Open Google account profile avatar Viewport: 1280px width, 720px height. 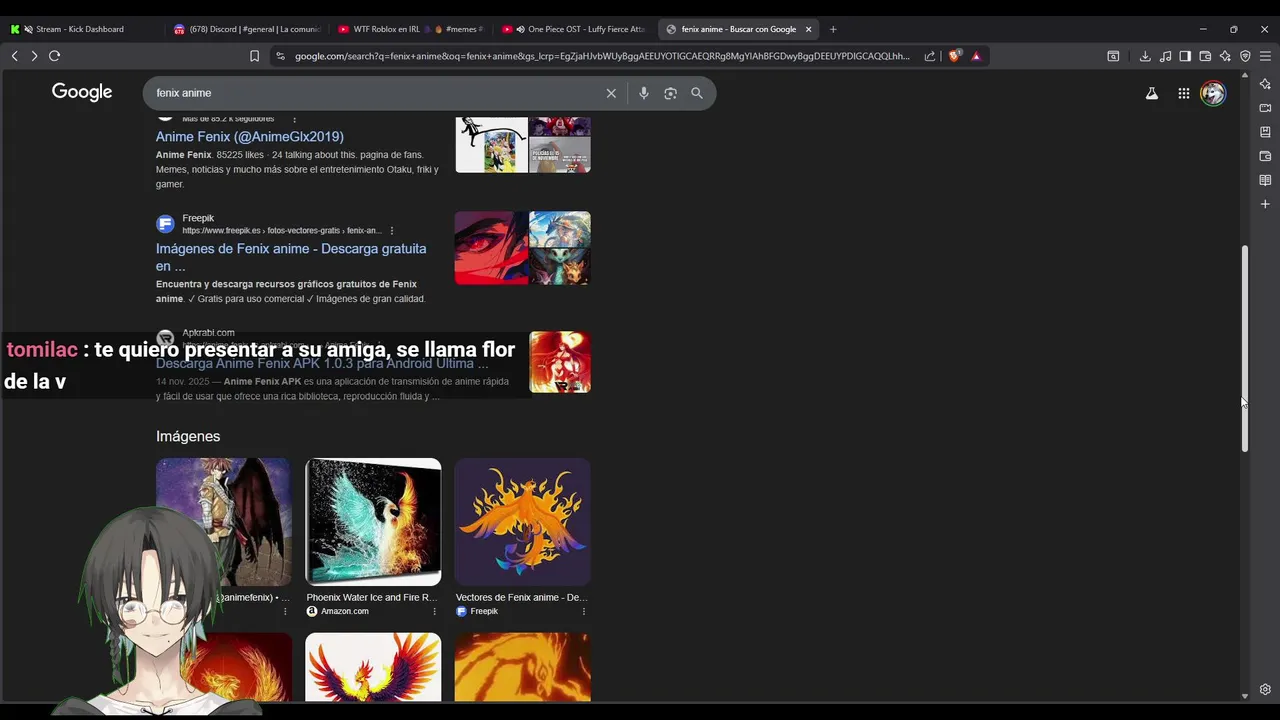tap(1213, 93)
